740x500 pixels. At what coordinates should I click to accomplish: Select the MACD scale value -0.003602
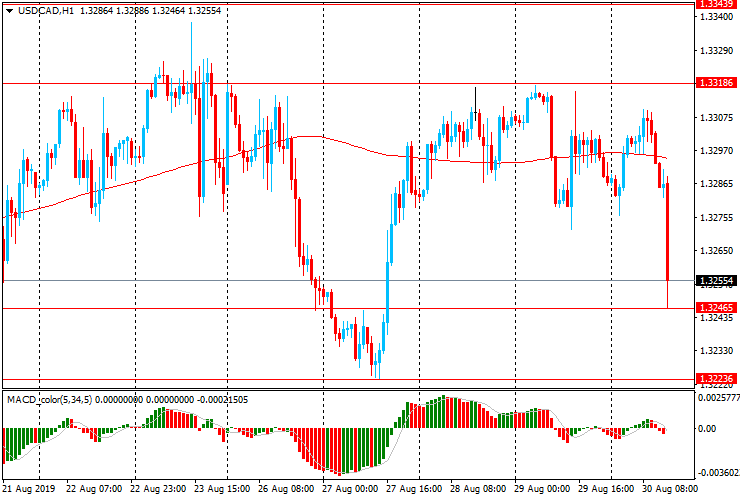point(719,473)
